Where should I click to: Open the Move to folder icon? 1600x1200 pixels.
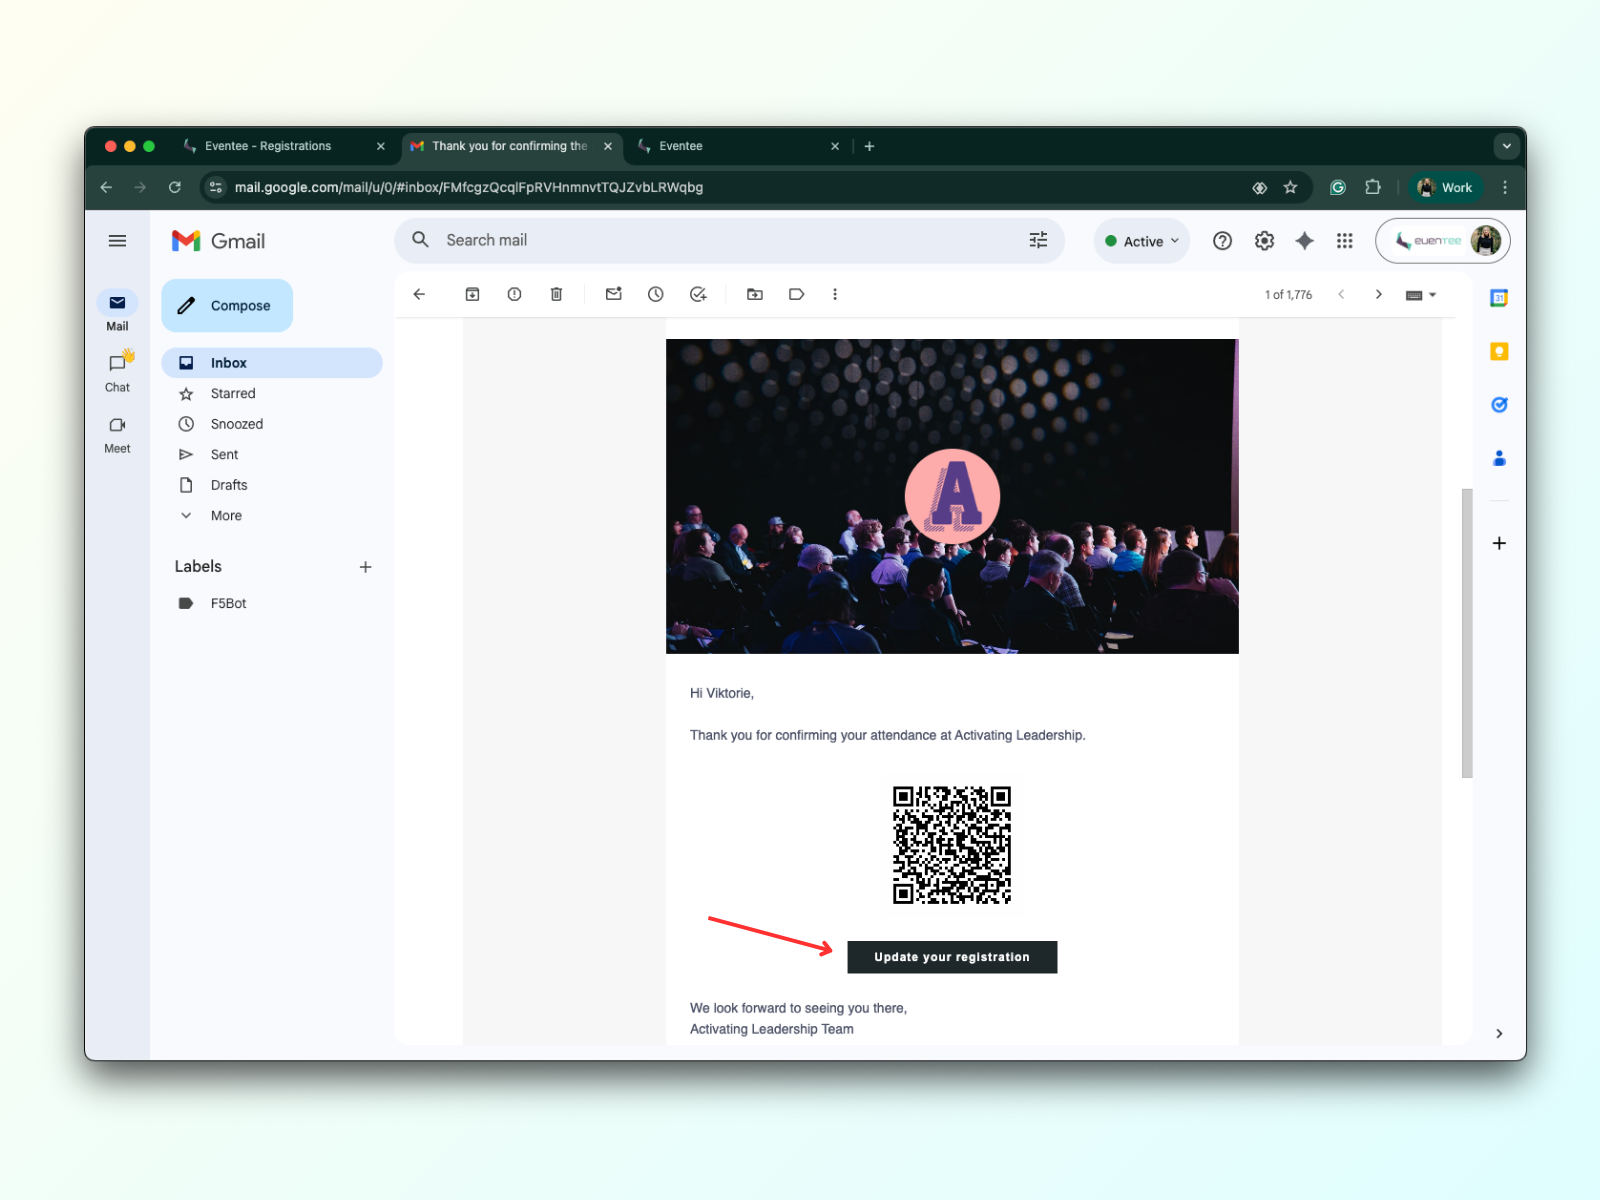pos(755,294)
